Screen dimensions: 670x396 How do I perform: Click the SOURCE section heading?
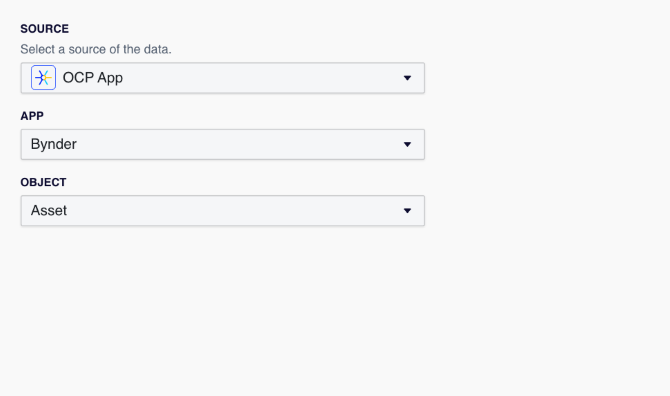point(44,29)
